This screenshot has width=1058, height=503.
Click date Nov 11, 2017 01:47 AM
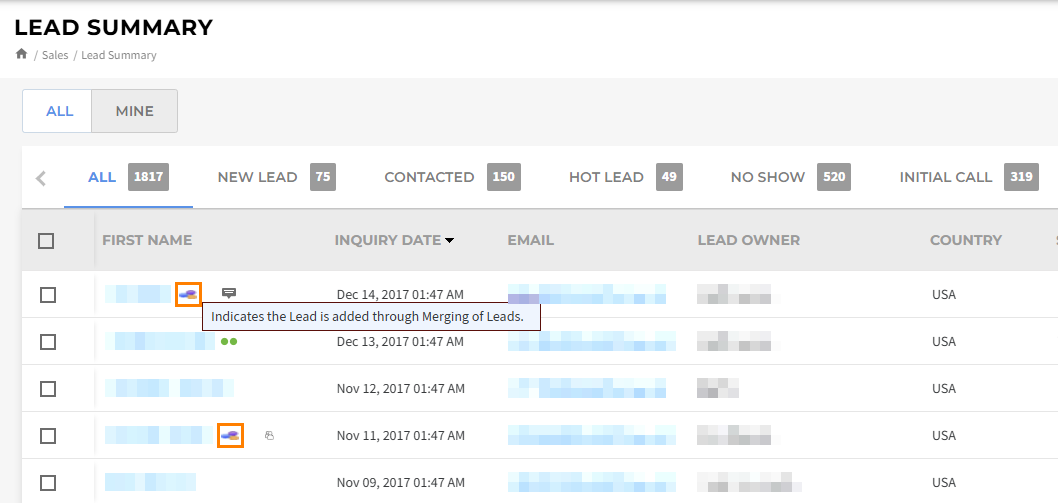coord(400,435)
